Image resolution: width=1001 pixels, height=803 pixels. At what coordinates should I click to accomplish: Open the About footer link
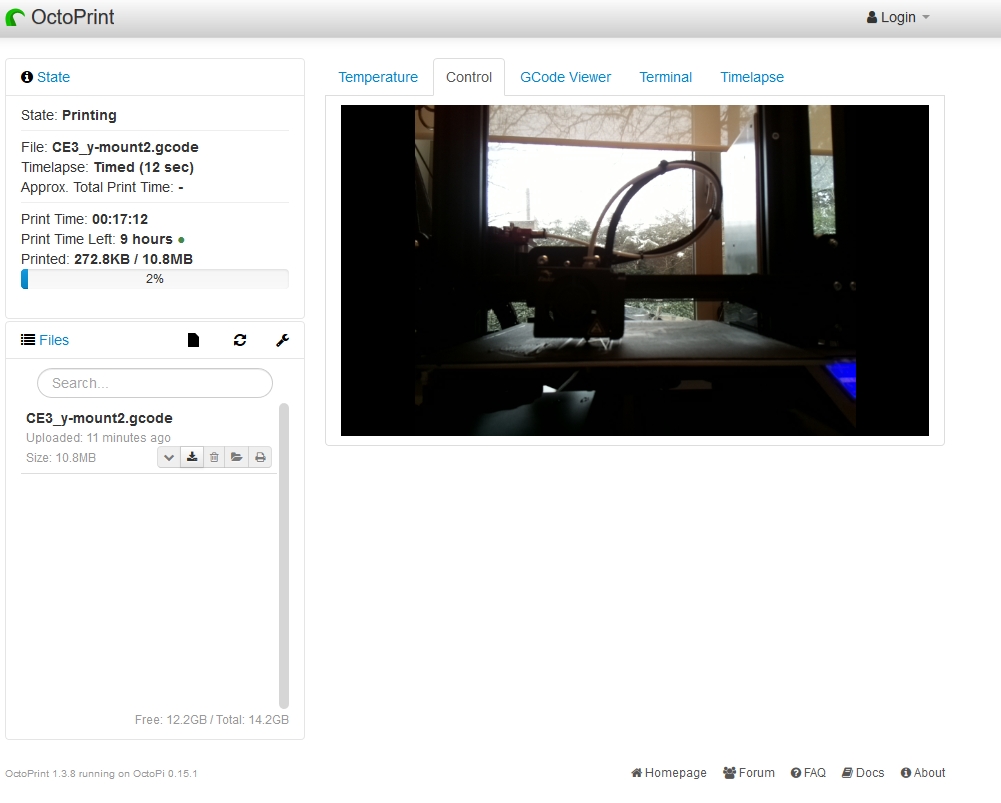tap(923, 772)
